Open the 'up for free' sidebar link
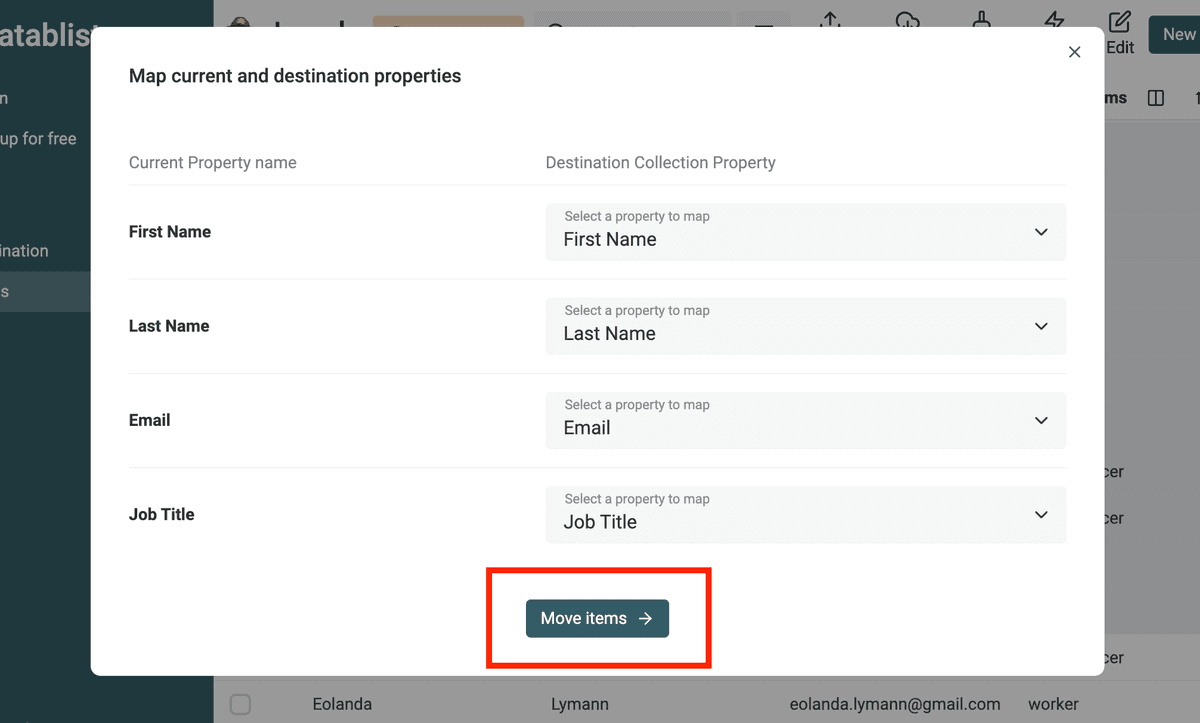 [38, 139]
